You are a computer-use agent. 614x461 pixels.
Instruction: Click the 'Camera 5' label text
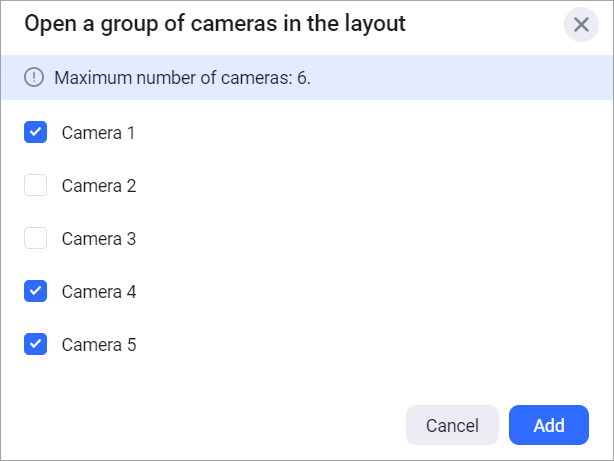pyautogui.click(x=98, y=344)
